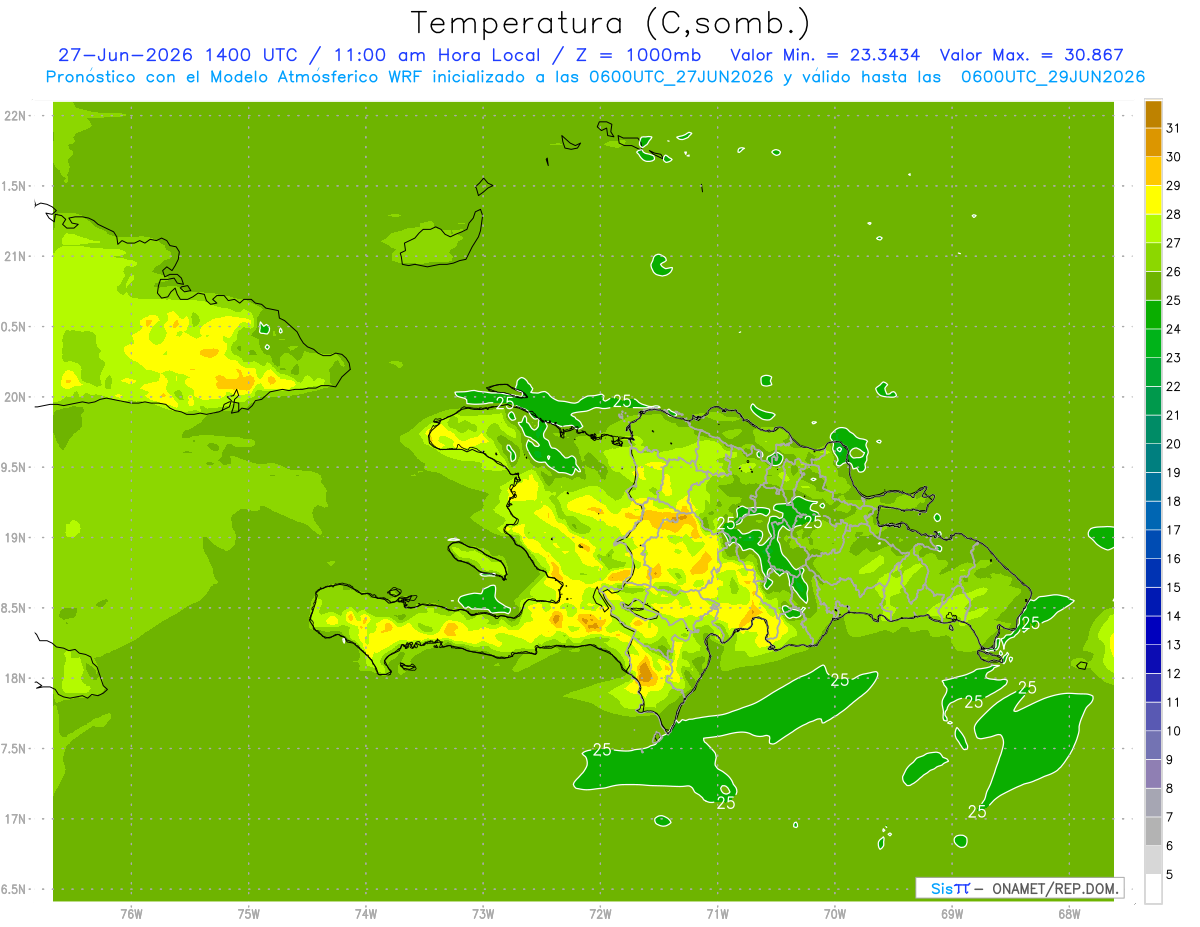Click the '5' color scale label

[x=1171, y=875]
